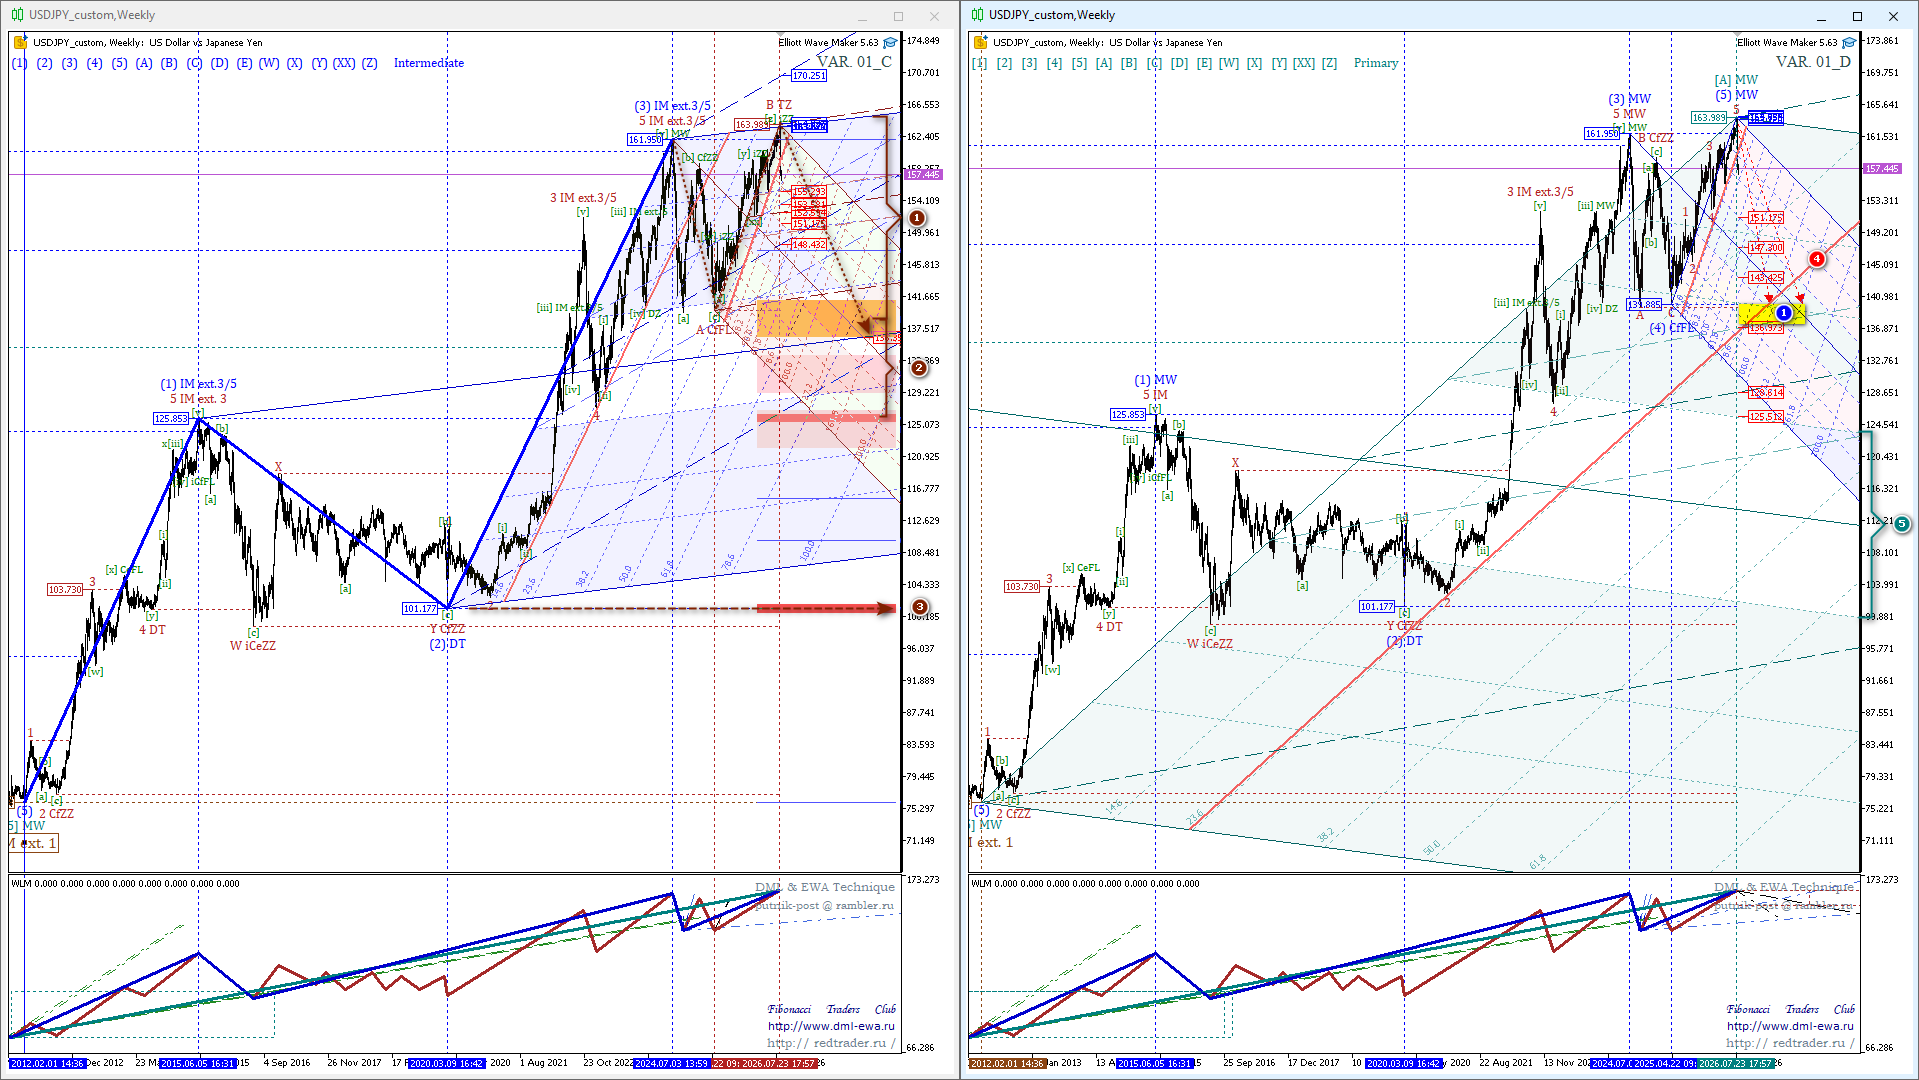
Task: Select wave label (2) in left chart
Action: point(45,63)
